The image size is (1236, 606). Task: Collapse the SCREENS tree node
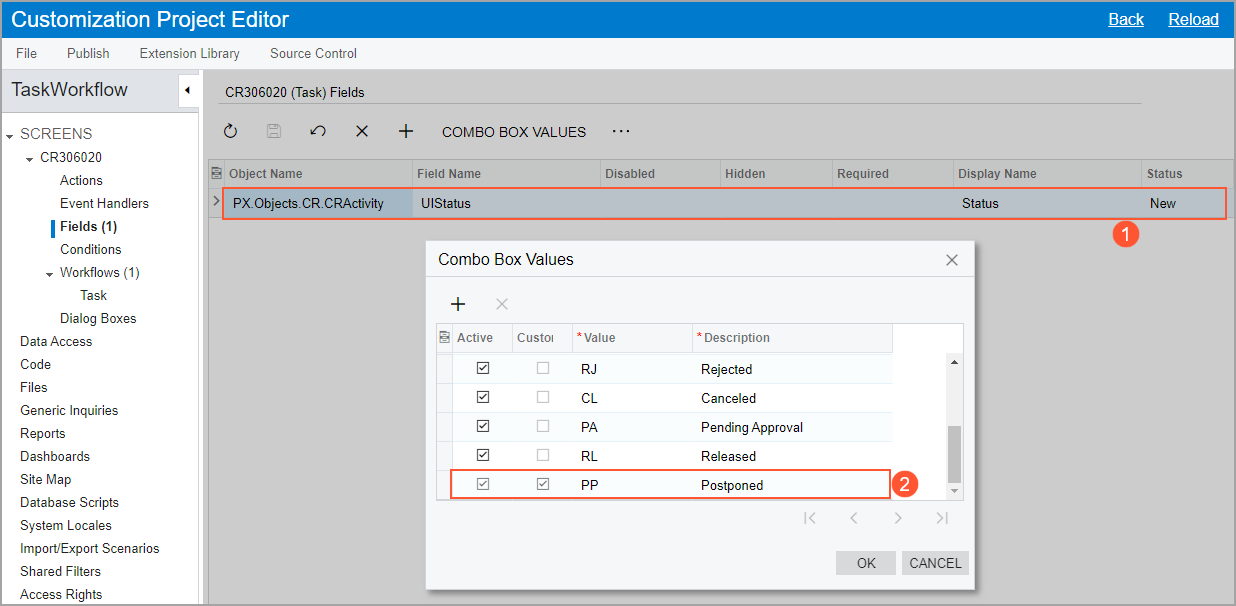(10, 135)
